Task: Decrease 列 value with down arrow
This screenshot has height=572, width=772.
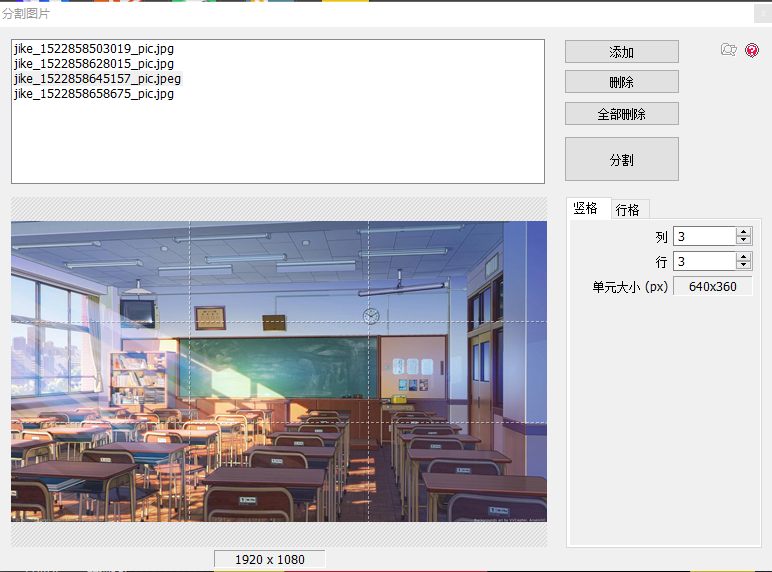Action: click(x=743, y=241)
